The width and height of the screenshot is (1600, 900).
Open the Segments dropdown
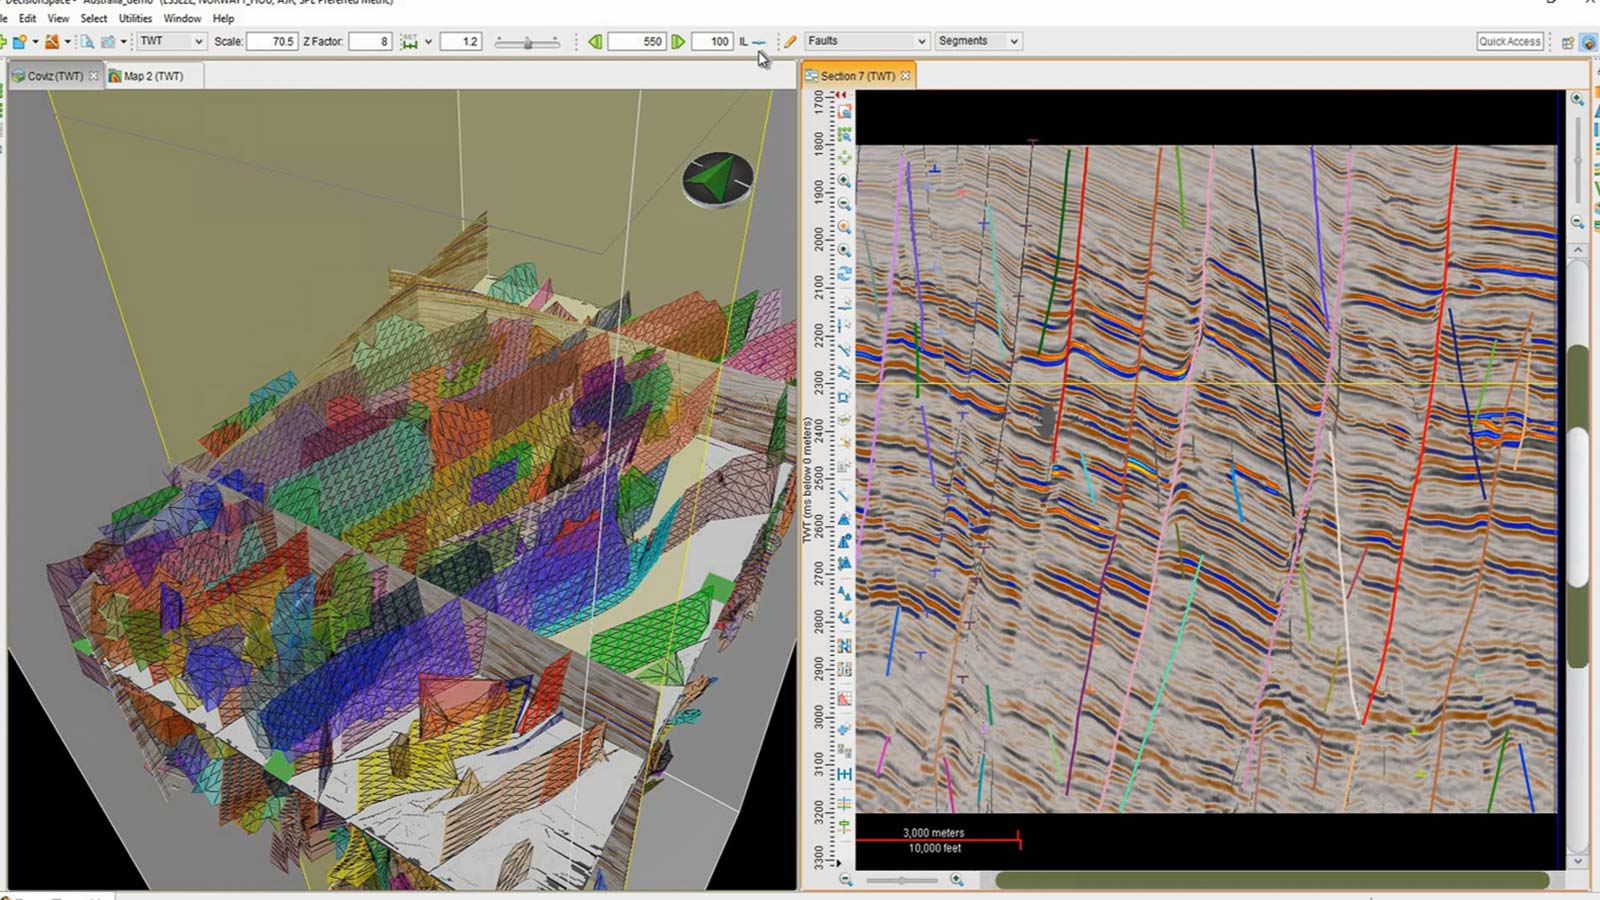(978, 41)
